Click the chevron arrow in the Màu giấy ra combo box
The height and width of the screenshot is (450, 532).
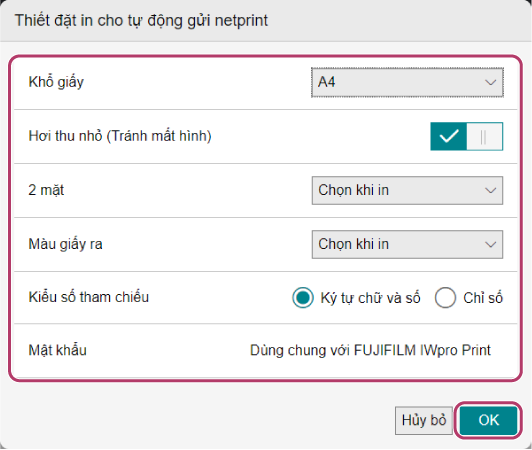tap(490, 244)
